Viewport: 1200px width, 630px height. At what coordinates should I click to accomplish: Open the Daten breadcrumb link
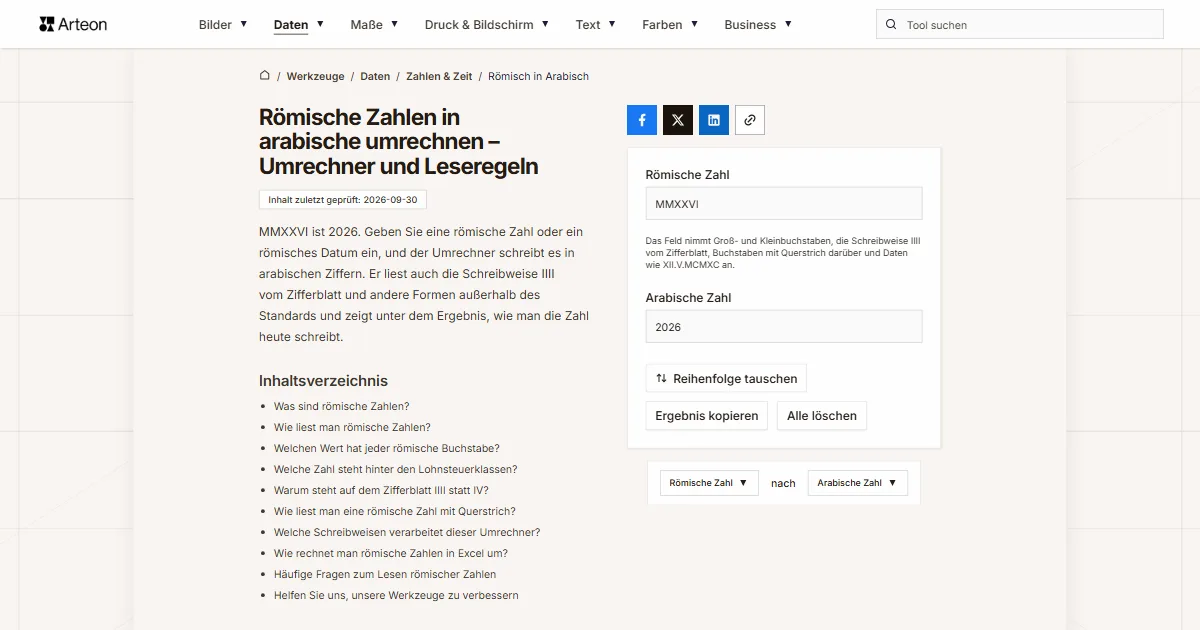click(x=375, y=76)
